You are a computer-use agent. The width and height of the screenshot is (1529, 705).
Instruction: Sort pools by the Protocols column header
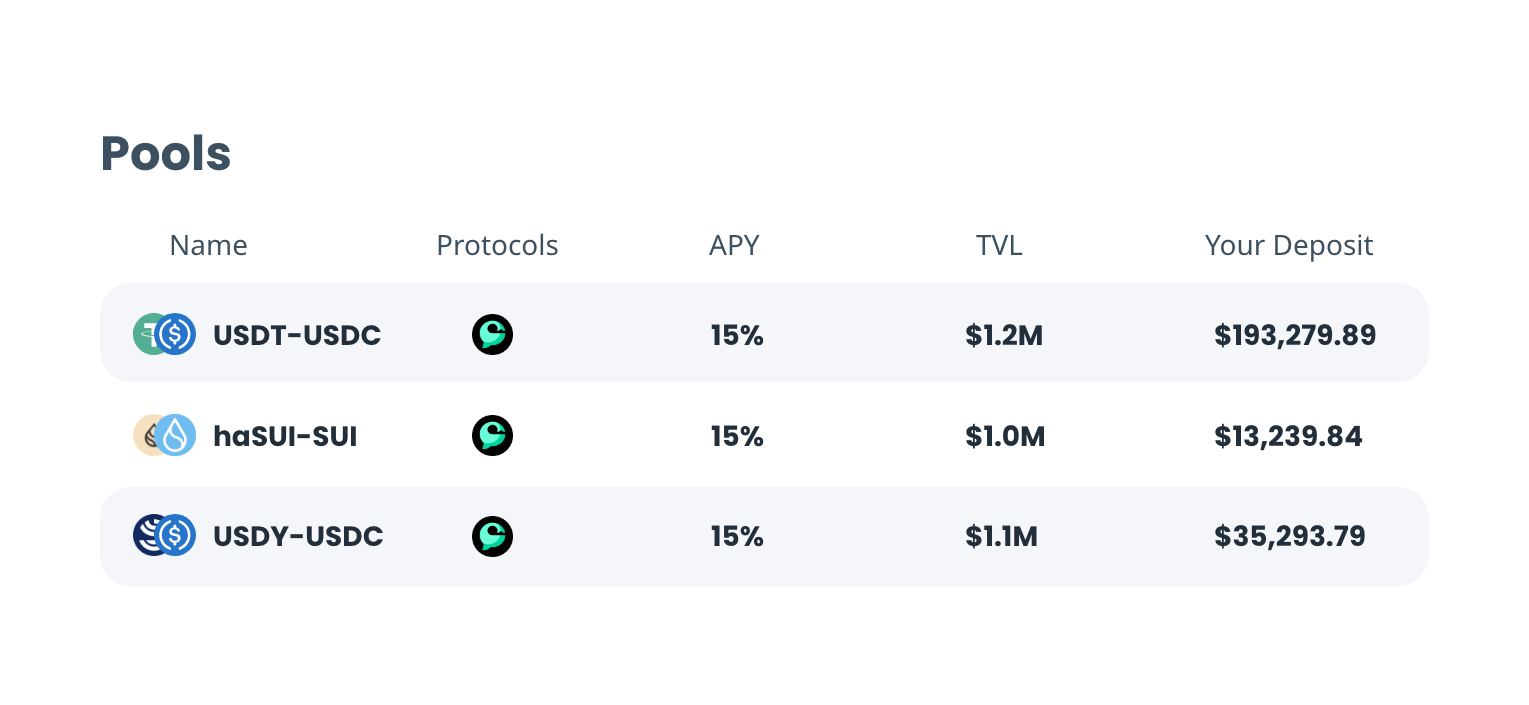click(x=497, y=245)
